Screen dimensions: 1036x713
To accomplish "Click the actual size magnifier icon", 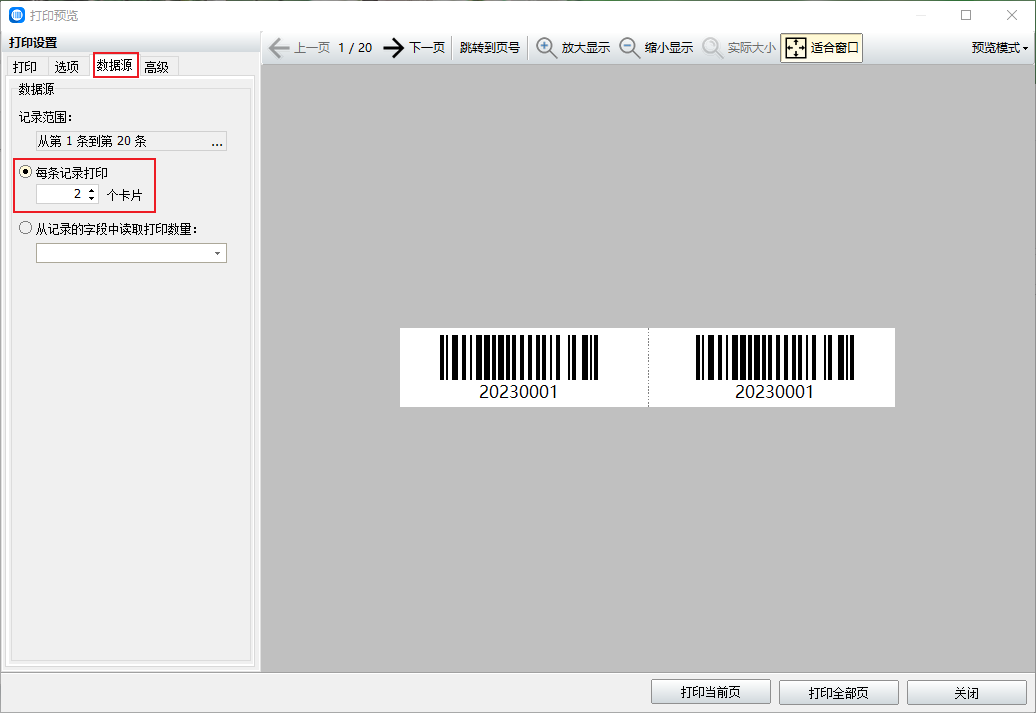I will (712, 48).
